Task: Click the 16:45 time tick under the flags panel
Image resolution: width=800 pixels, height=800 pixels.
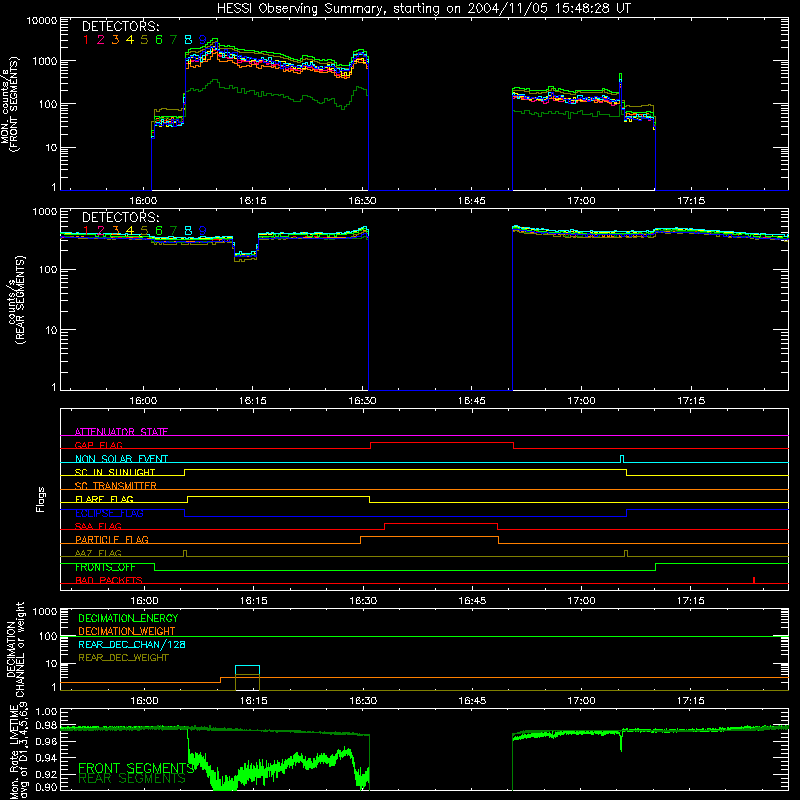Action: [x=472, y=601]
